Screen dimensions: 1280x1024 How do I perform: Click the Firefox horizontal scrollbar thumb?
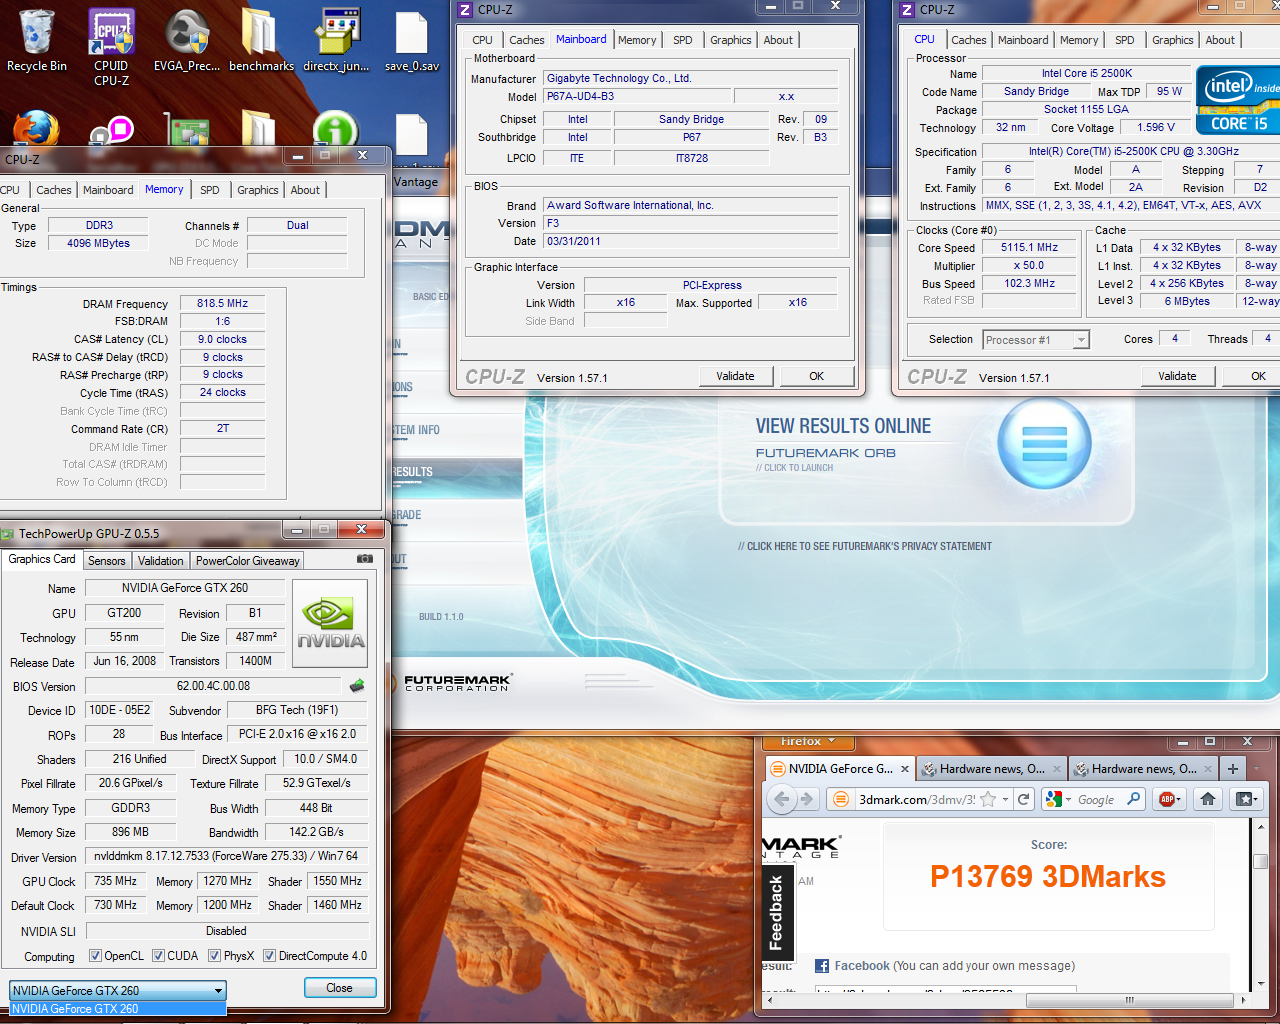(x=1130, y=1000)
